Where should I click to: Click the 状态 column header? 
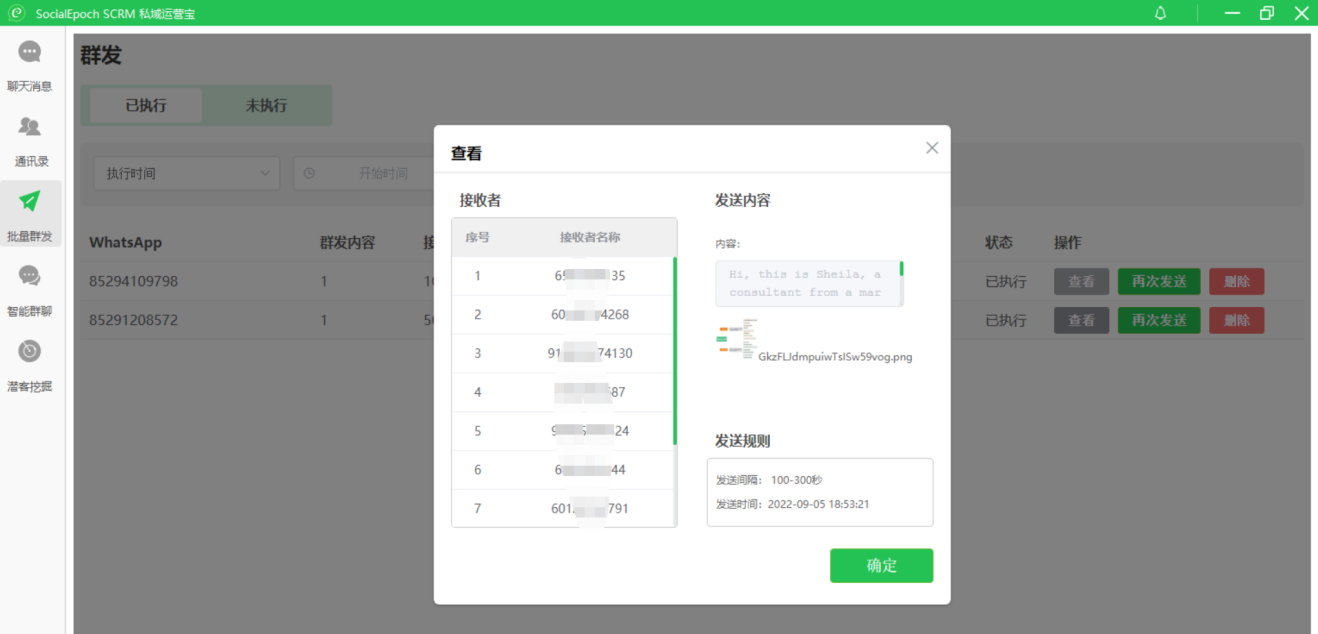pyautogui.click(x=999, y=242)
